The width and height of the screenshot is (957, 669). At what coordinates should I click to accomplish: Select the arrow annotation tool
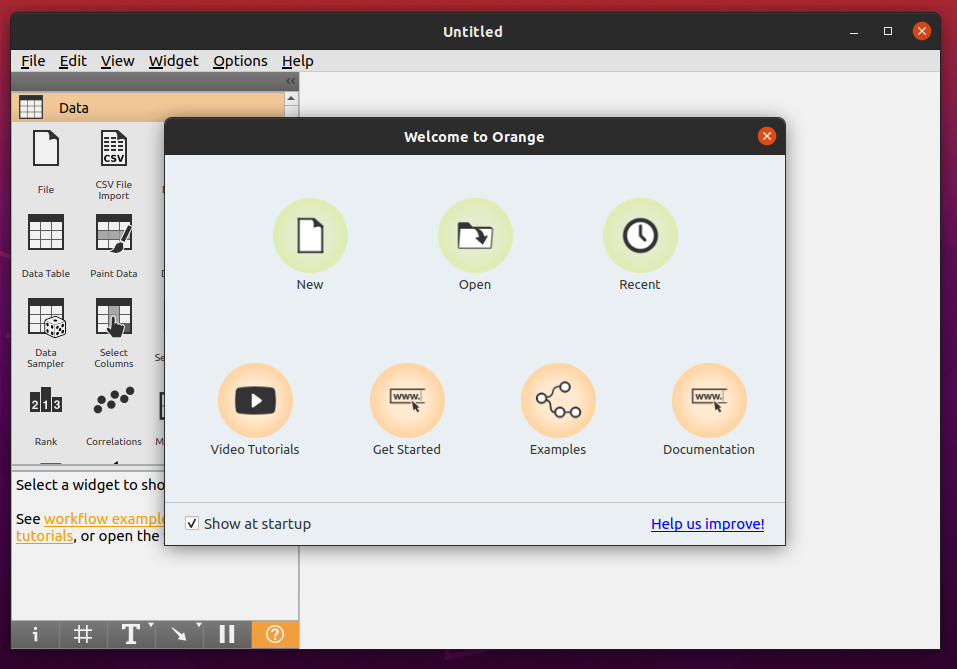[178, 635]
